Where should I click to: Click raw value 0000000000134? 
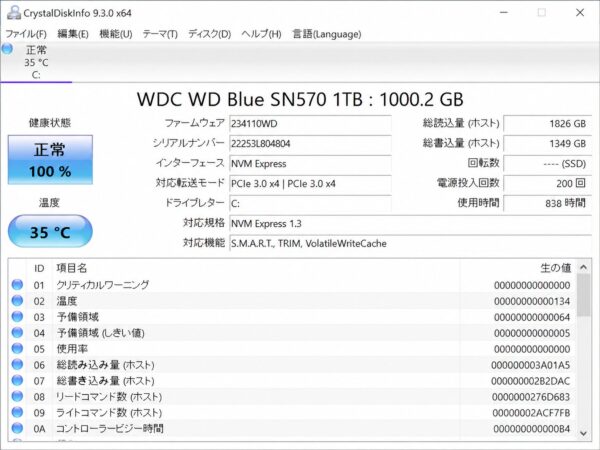[532, 302]
